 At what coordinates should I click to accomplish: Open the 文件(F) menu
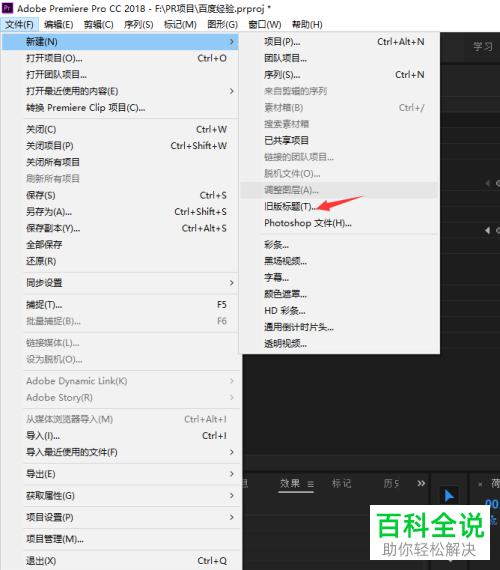click(19, 25)
